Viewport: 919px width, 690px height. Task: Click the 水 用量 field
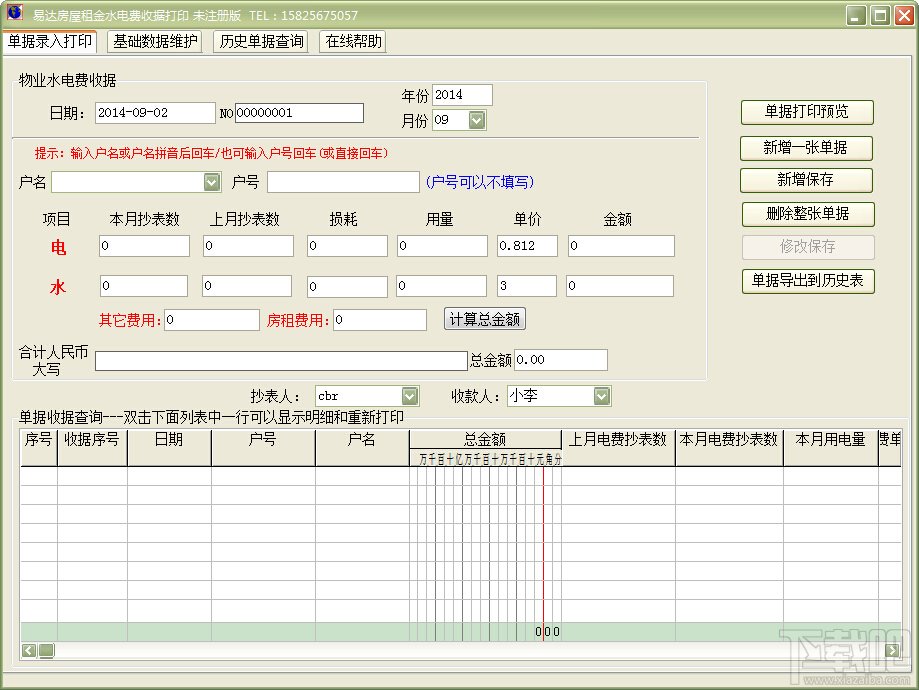(x=441, y=286)
